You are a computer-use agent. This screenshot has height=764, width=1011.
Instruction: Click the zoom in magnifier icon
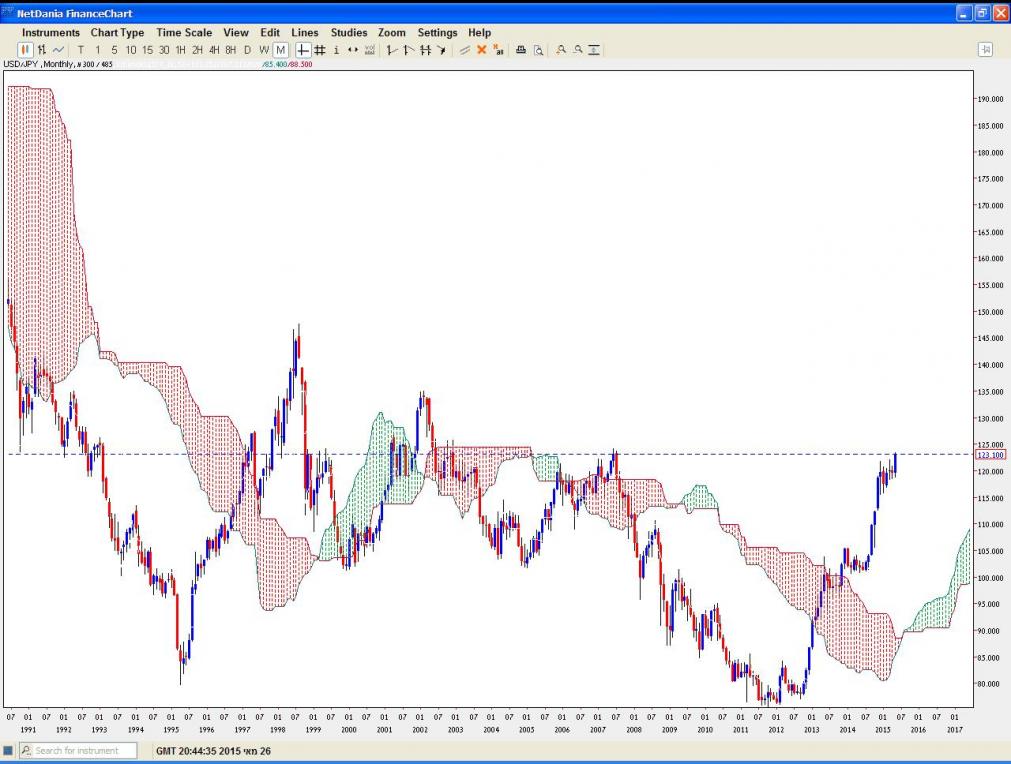[x=561, y=50]
